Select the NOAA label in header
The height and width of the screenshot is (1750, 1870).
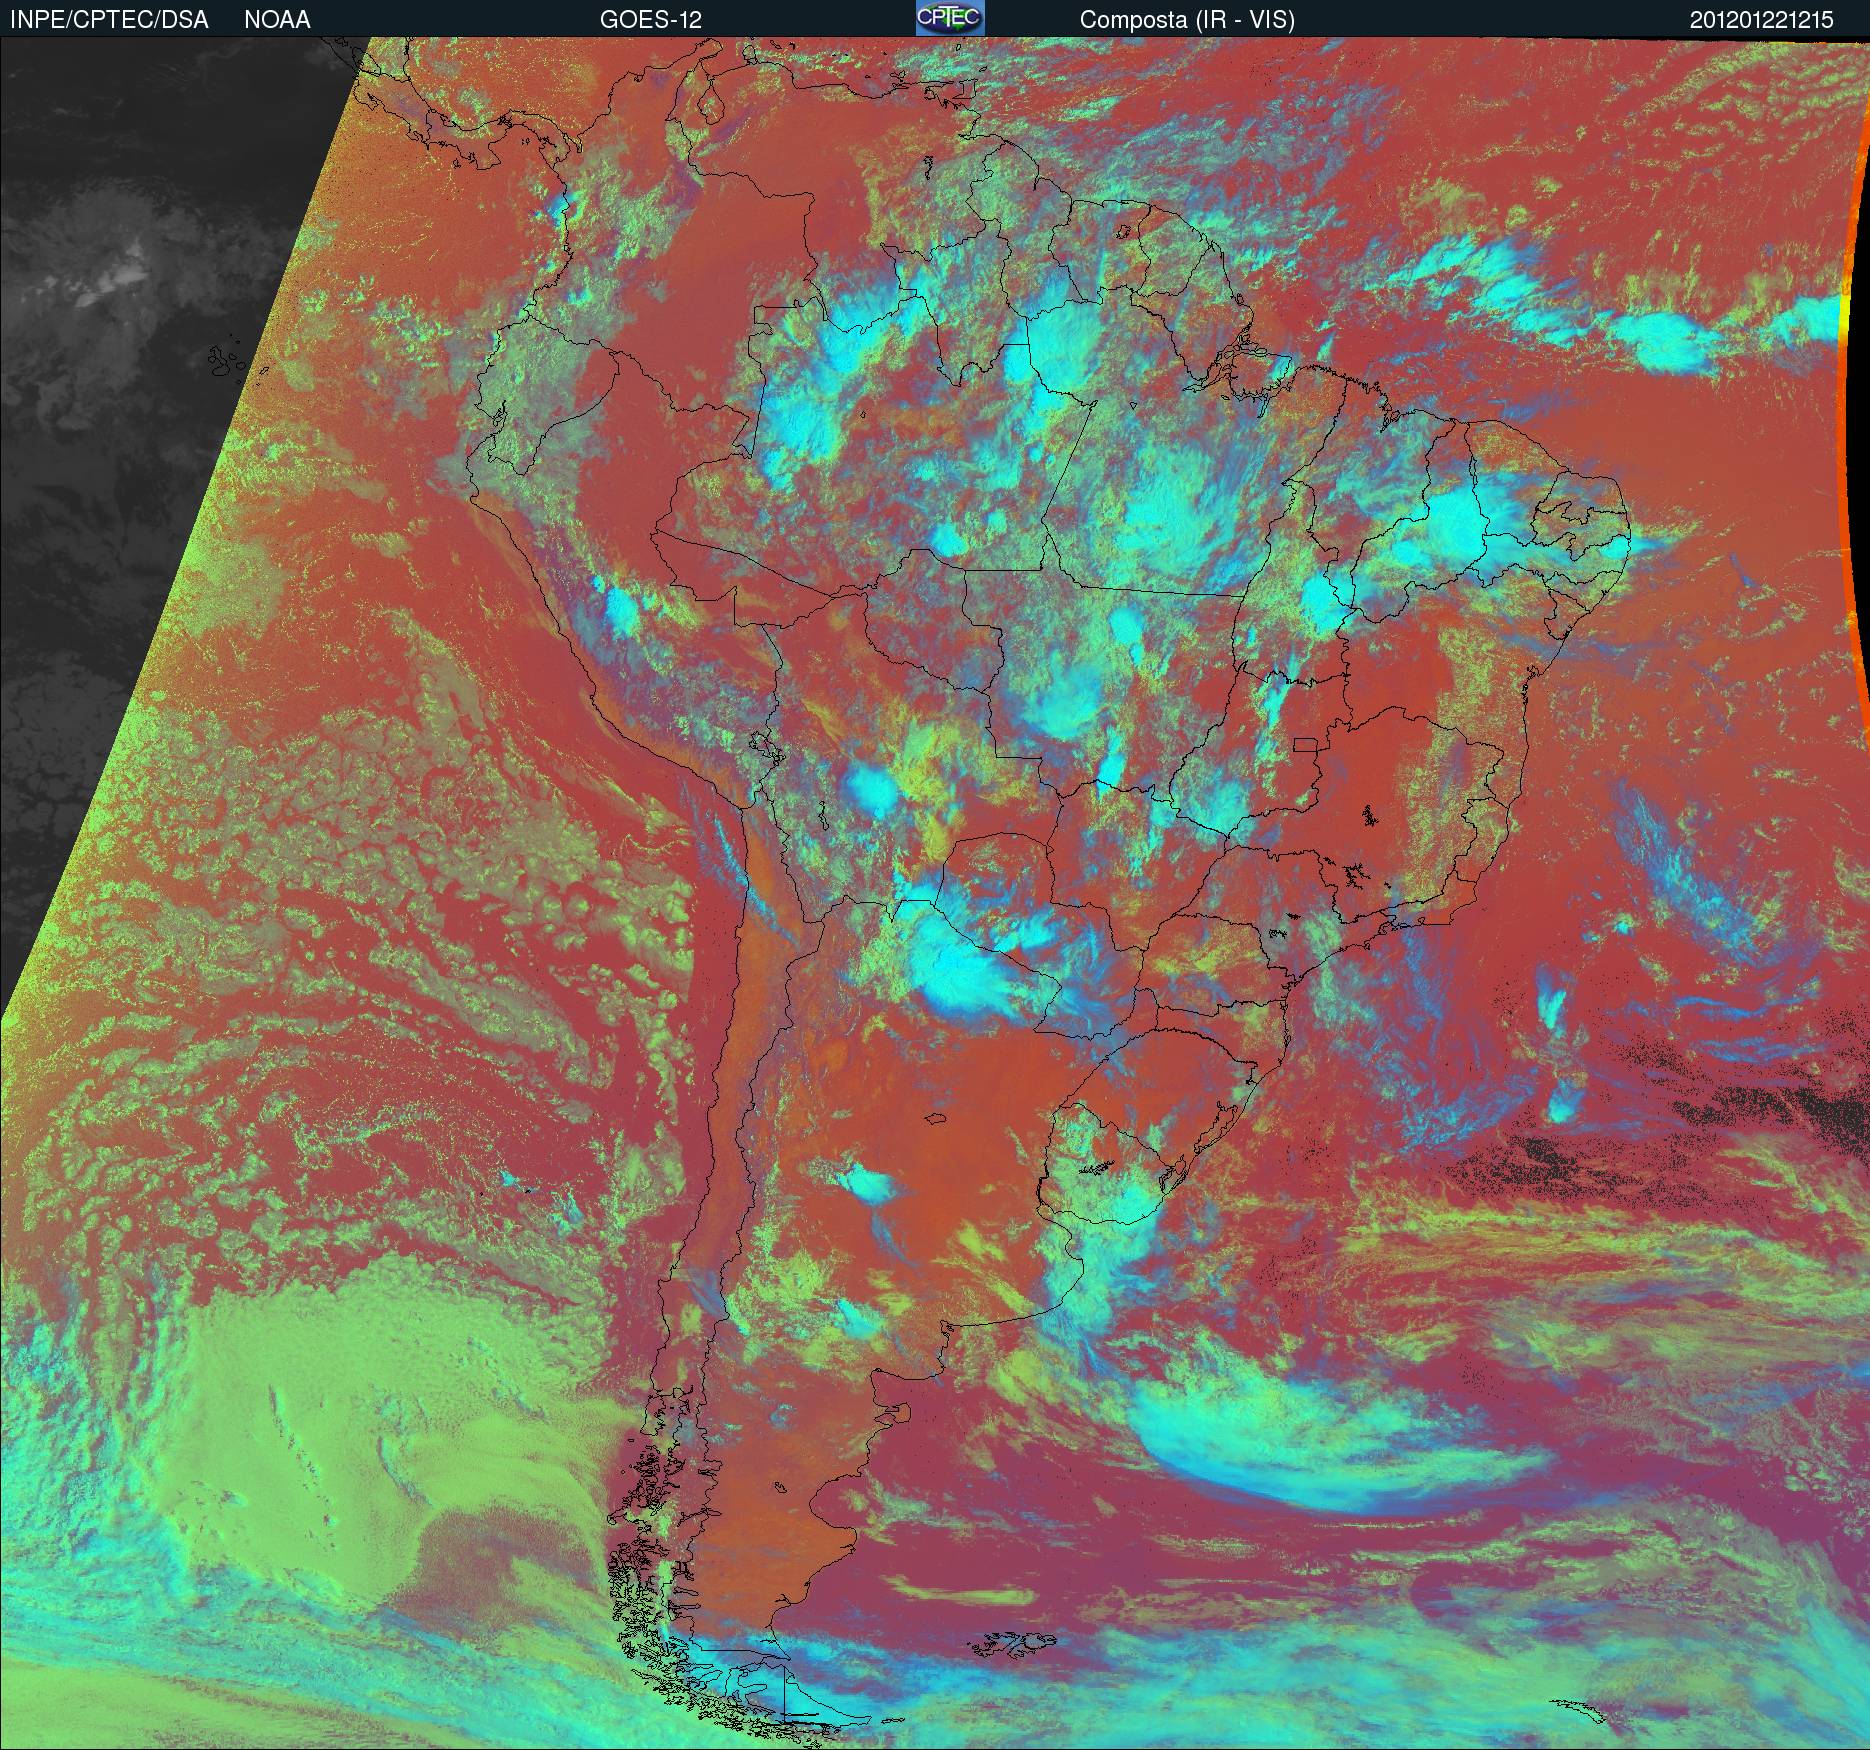pyautogui.click(x=277, y=20)
